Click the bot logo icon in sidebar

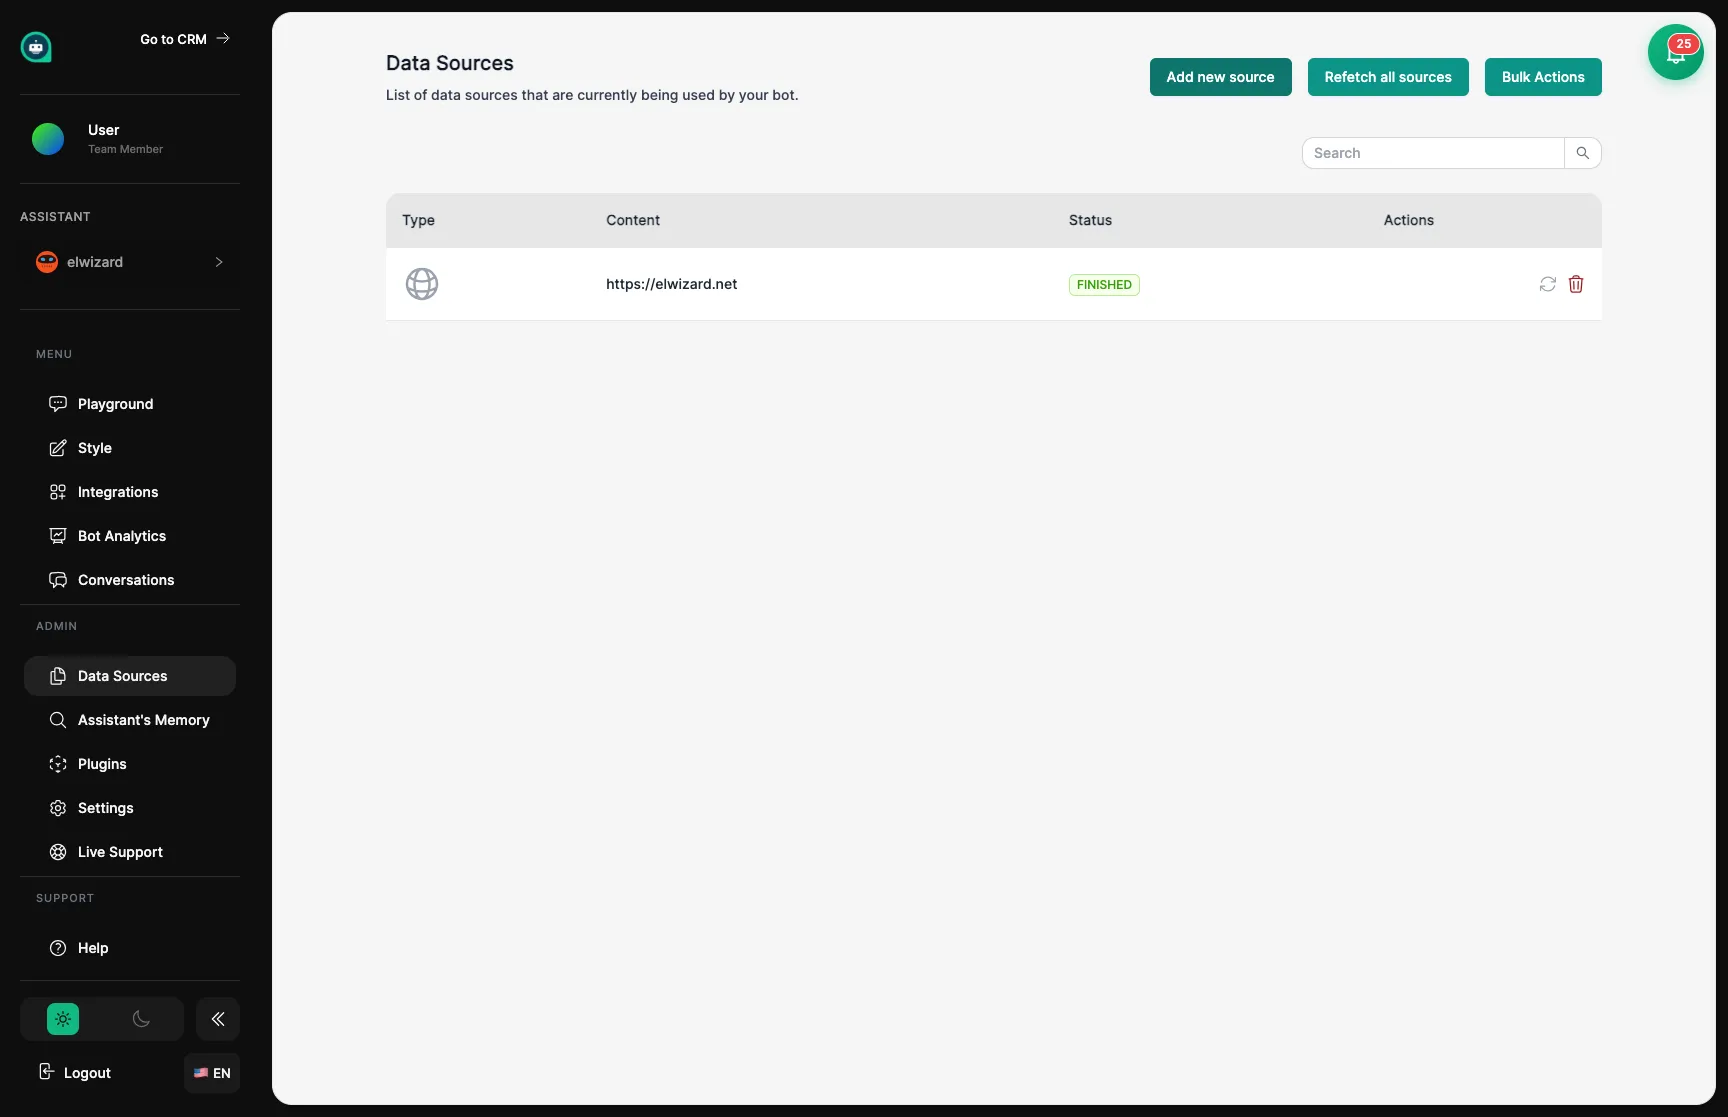pyautogui.click(x=36, y=47)
